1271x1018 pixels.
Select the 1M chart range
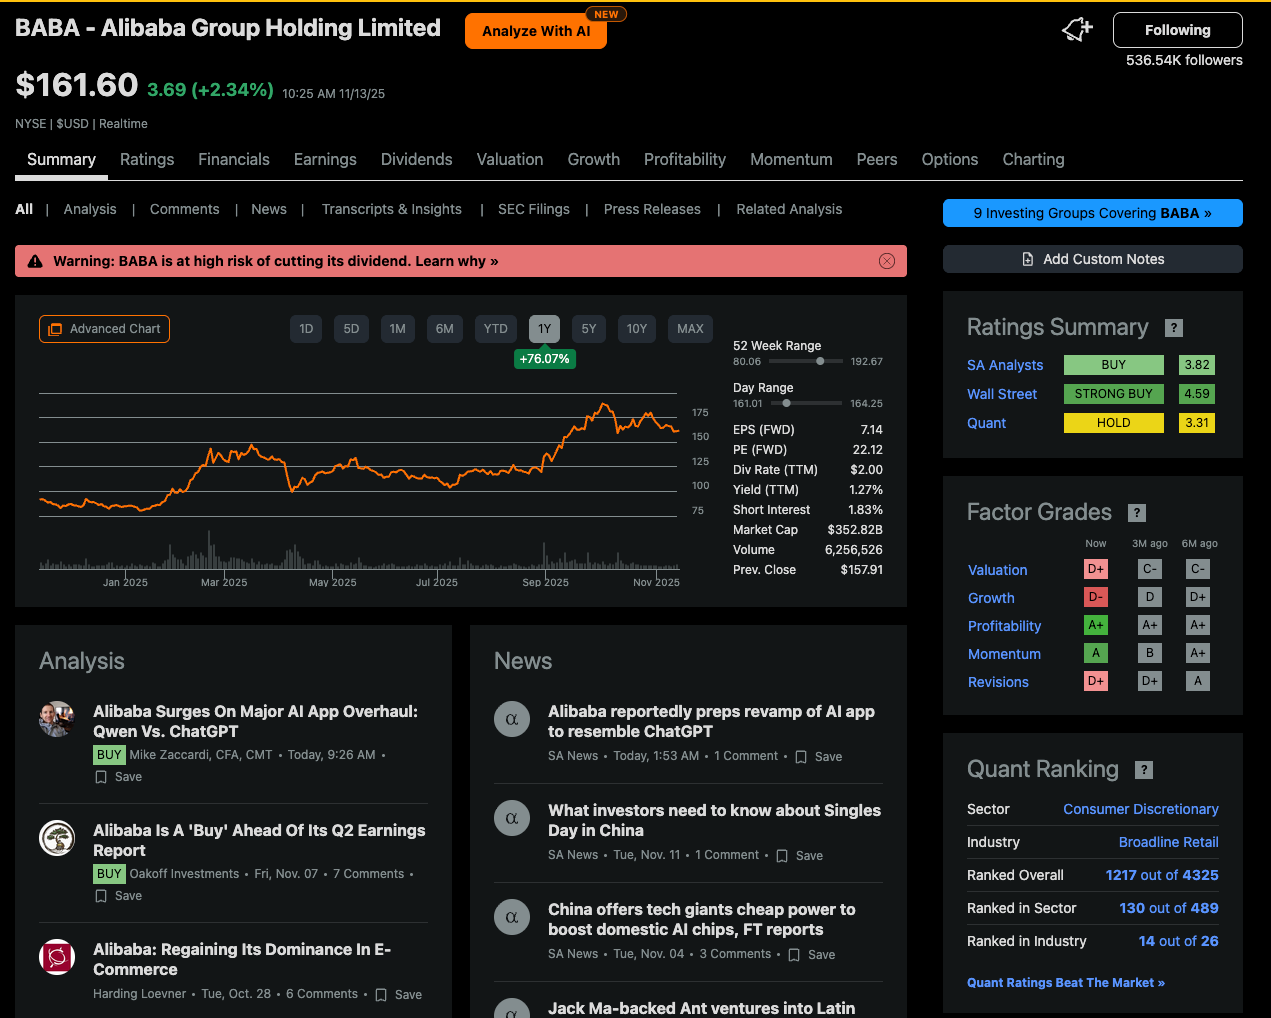397,329
